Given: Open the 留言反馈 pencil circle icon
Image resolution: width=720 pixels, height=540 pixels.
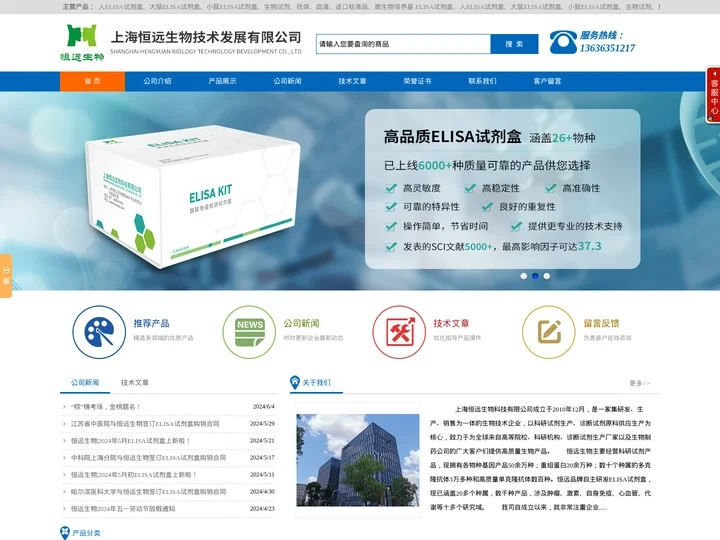Looking at the screenshot, I should pyautogui.click(x=549, y=332).
